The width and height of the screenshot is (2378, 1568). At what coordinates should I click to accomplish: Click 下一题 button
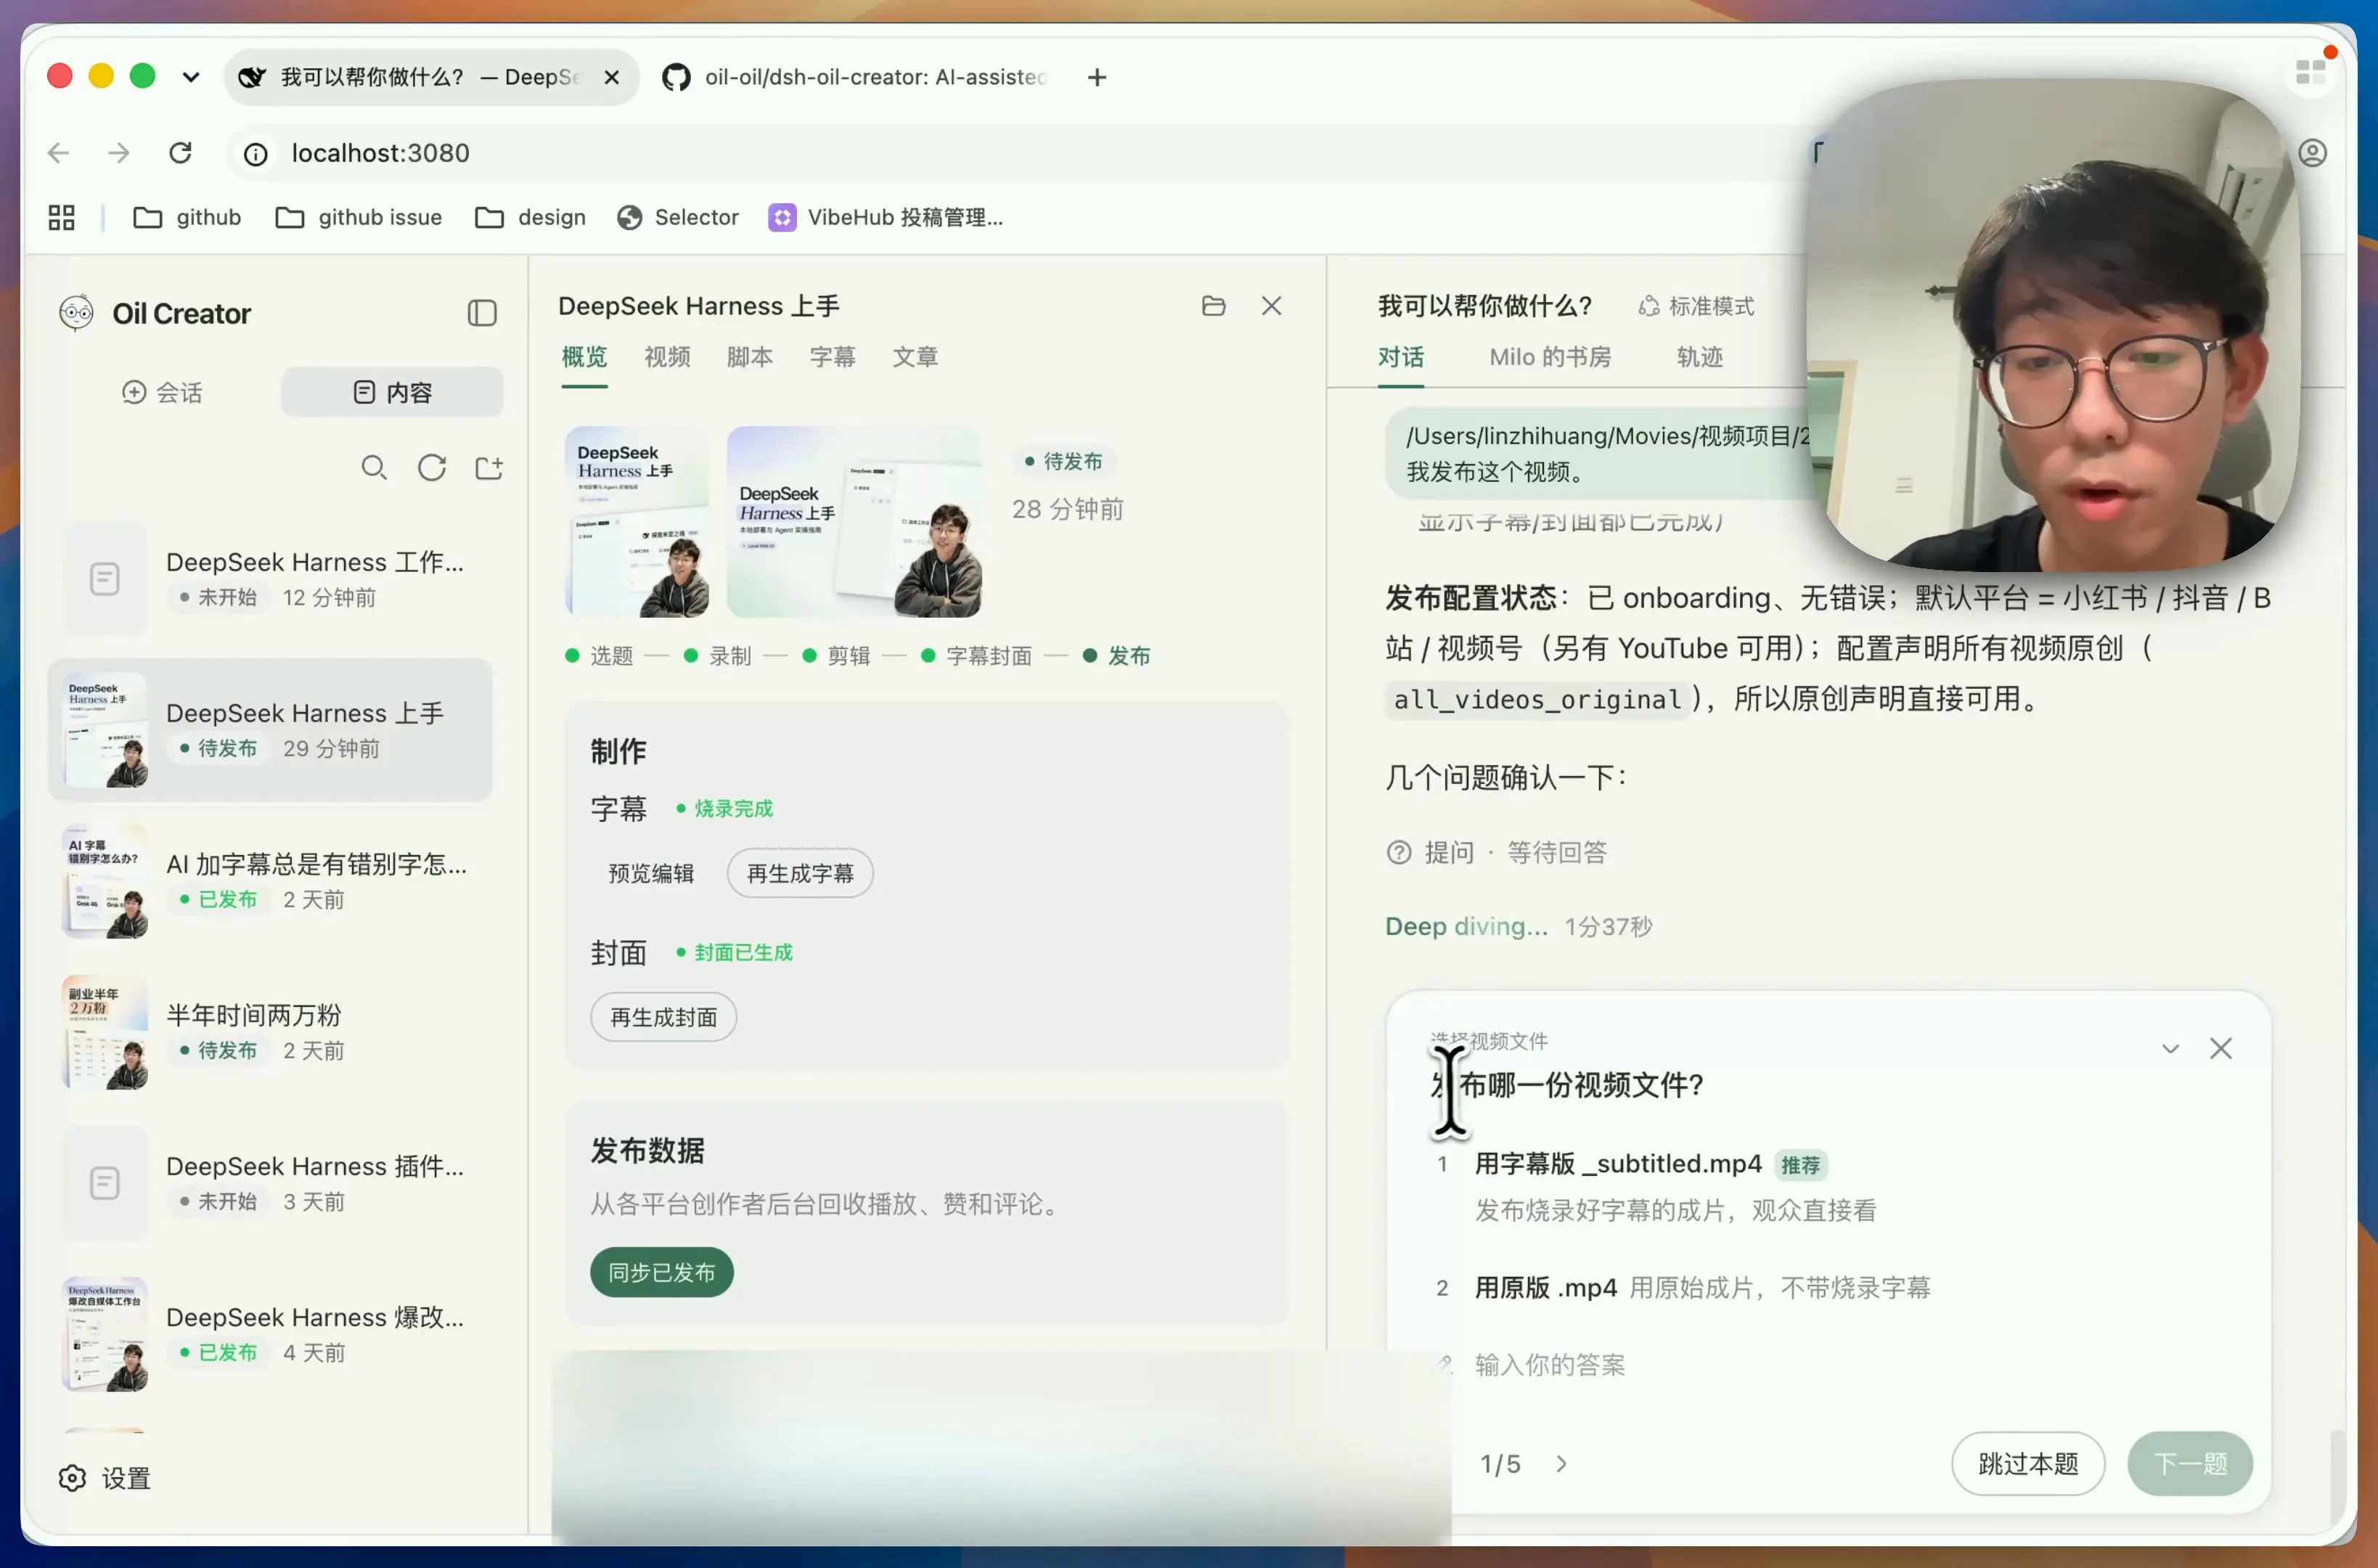pos(2190,1464)
